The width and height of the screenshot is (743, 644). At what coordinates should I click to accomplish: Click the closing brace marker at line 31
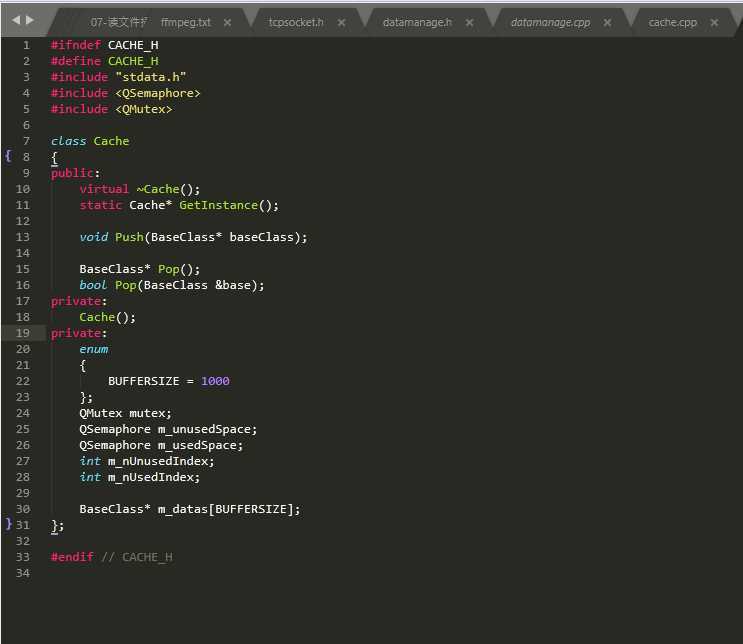point(9,524)
